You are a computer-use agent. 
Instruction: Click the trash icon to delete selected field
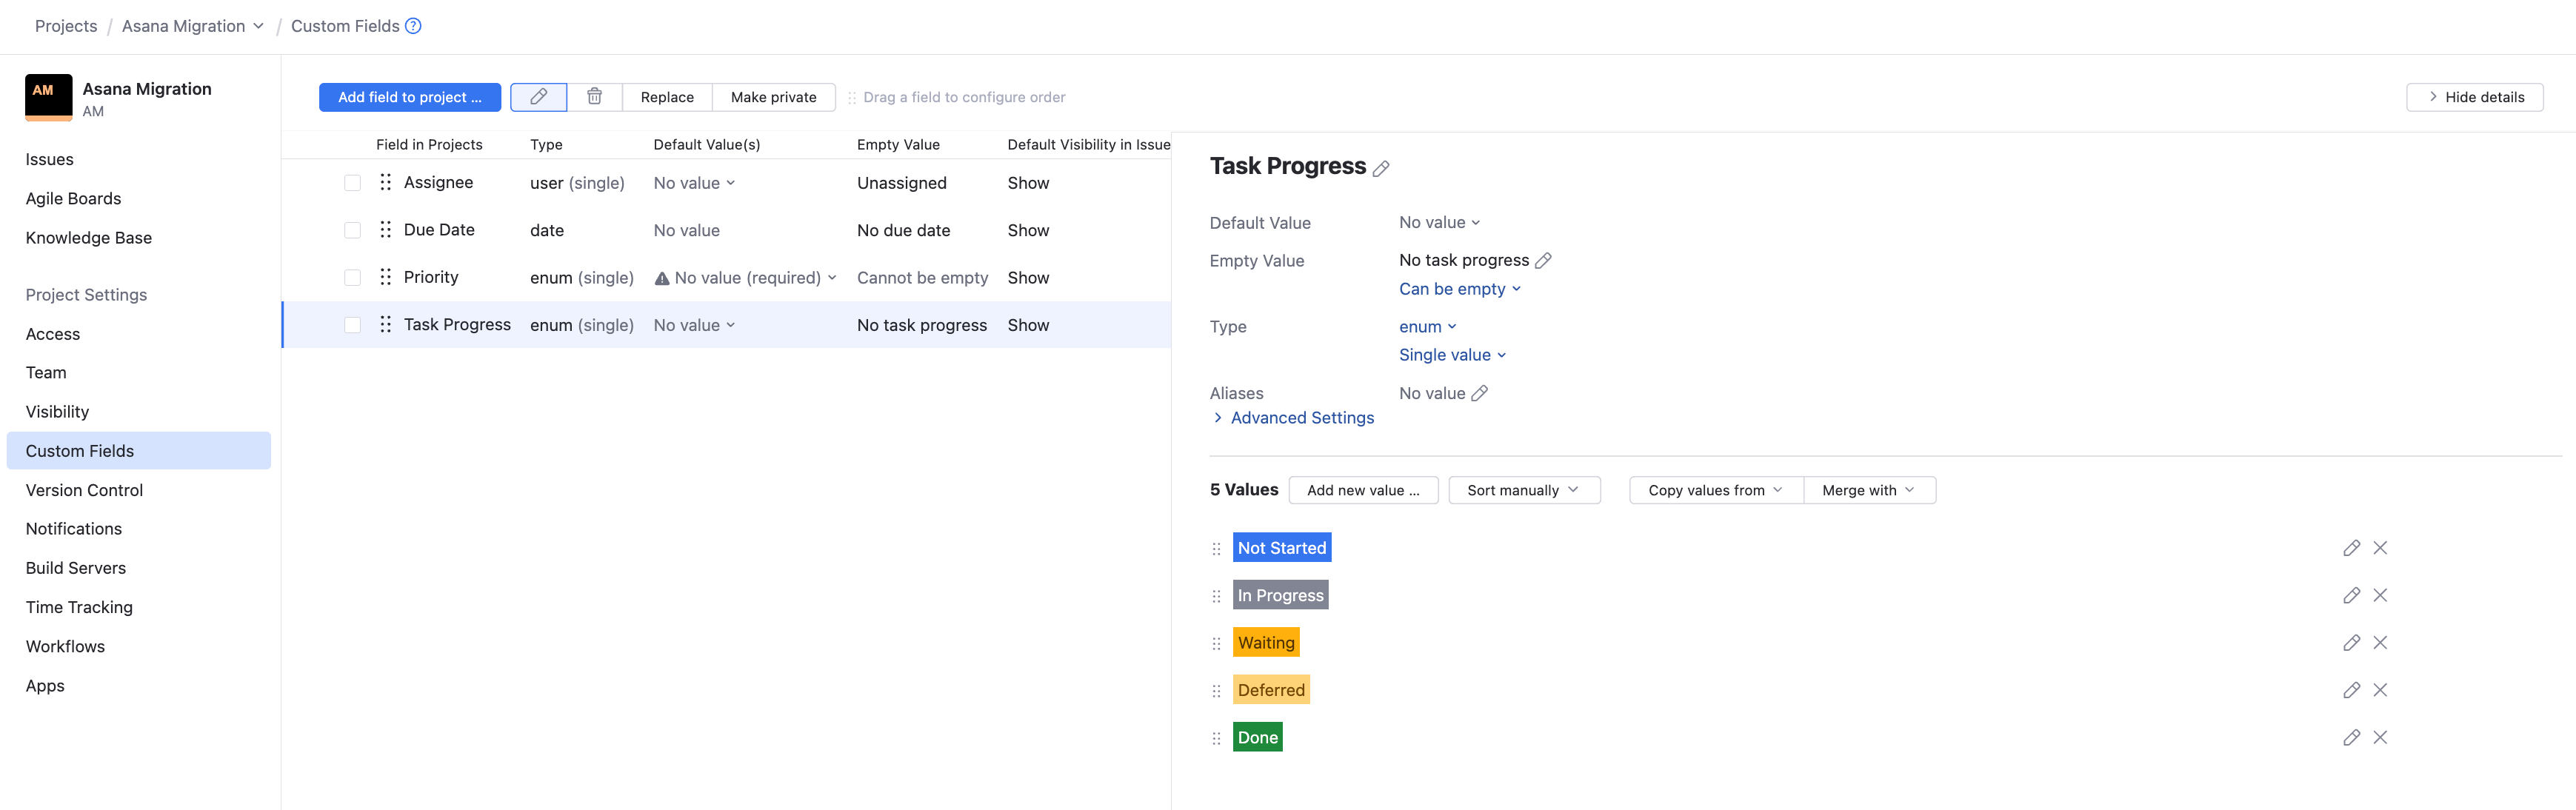(595, 97)
